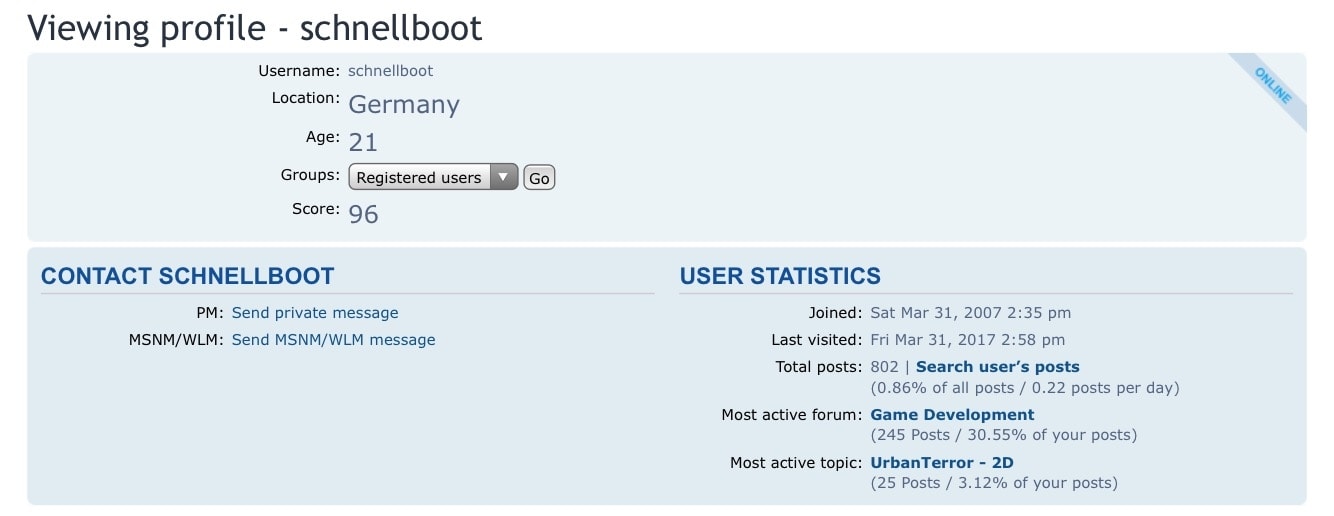Click the dropdown arrow beside Registered users
The width and height of the screenshot is (1334, 516).
tap(505, 178)
